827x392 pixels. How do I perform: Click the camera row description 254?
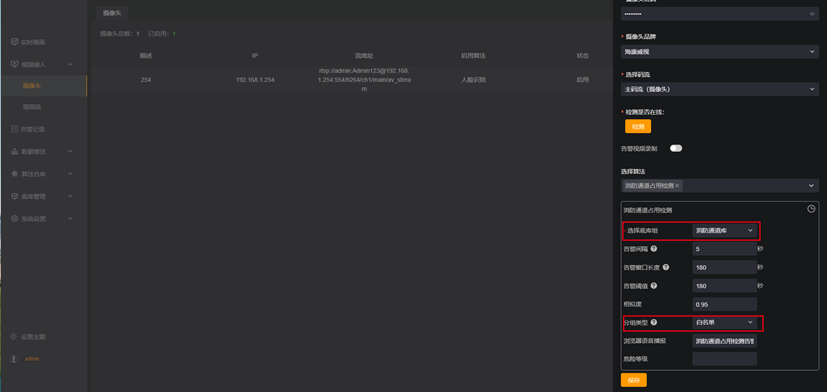click(x=146, y=80)
